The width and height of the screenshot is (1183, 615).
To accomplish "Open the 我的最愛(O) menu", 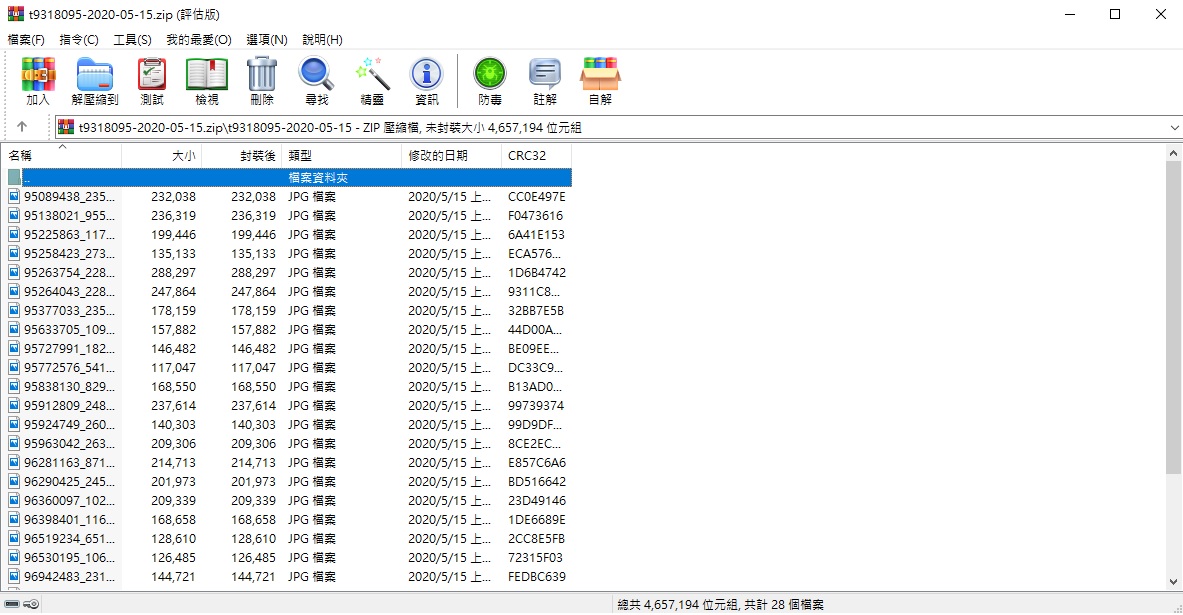I will click(198, 40).
